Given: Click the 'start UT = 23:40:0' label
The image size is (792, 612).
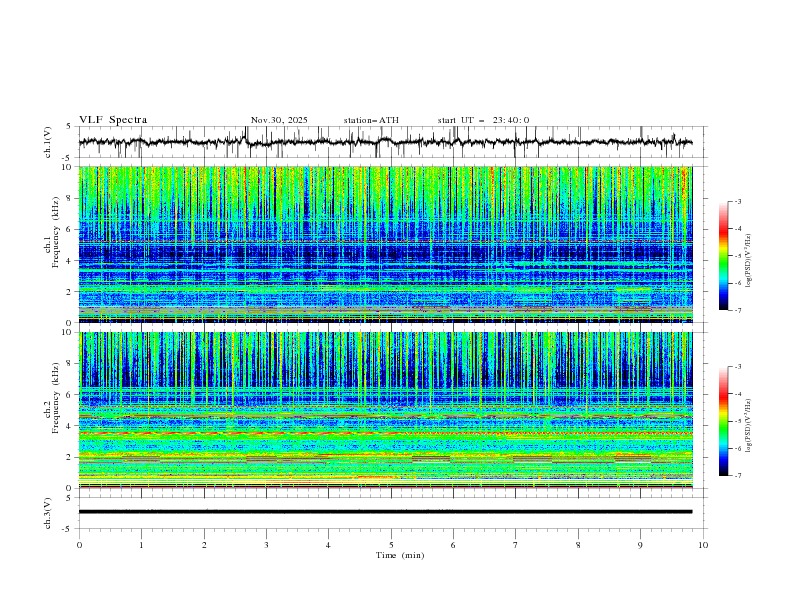Looking at the screenshot, I should (x=483, y=120).
